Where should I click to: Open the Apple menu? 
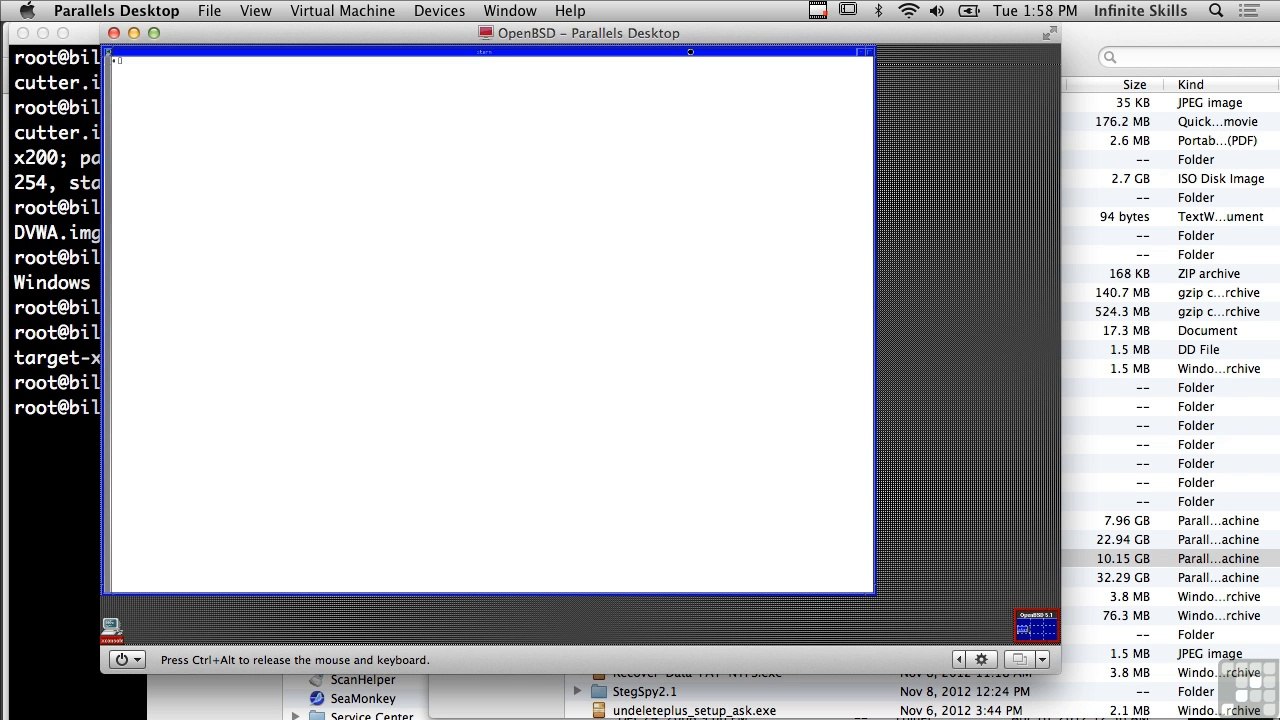click(27, 11)
